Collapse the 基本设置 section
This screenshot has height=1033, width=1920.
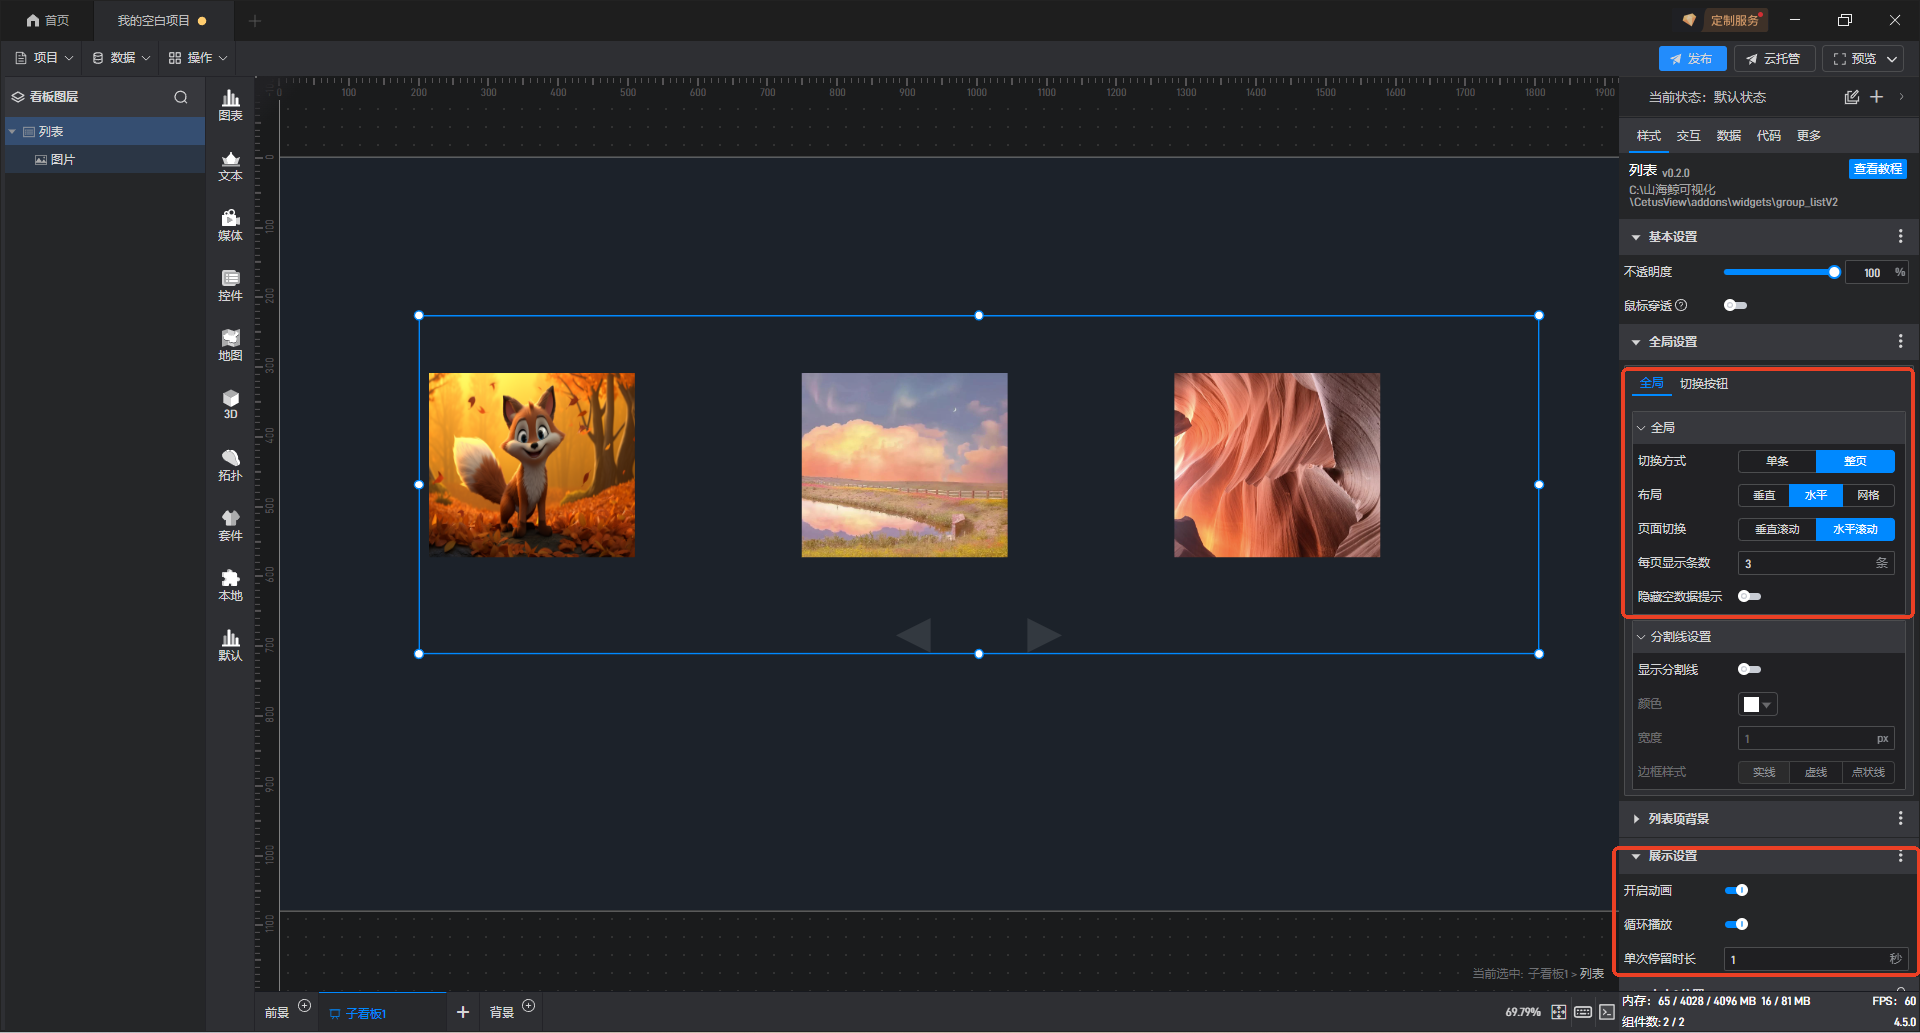coord(1636,237)
